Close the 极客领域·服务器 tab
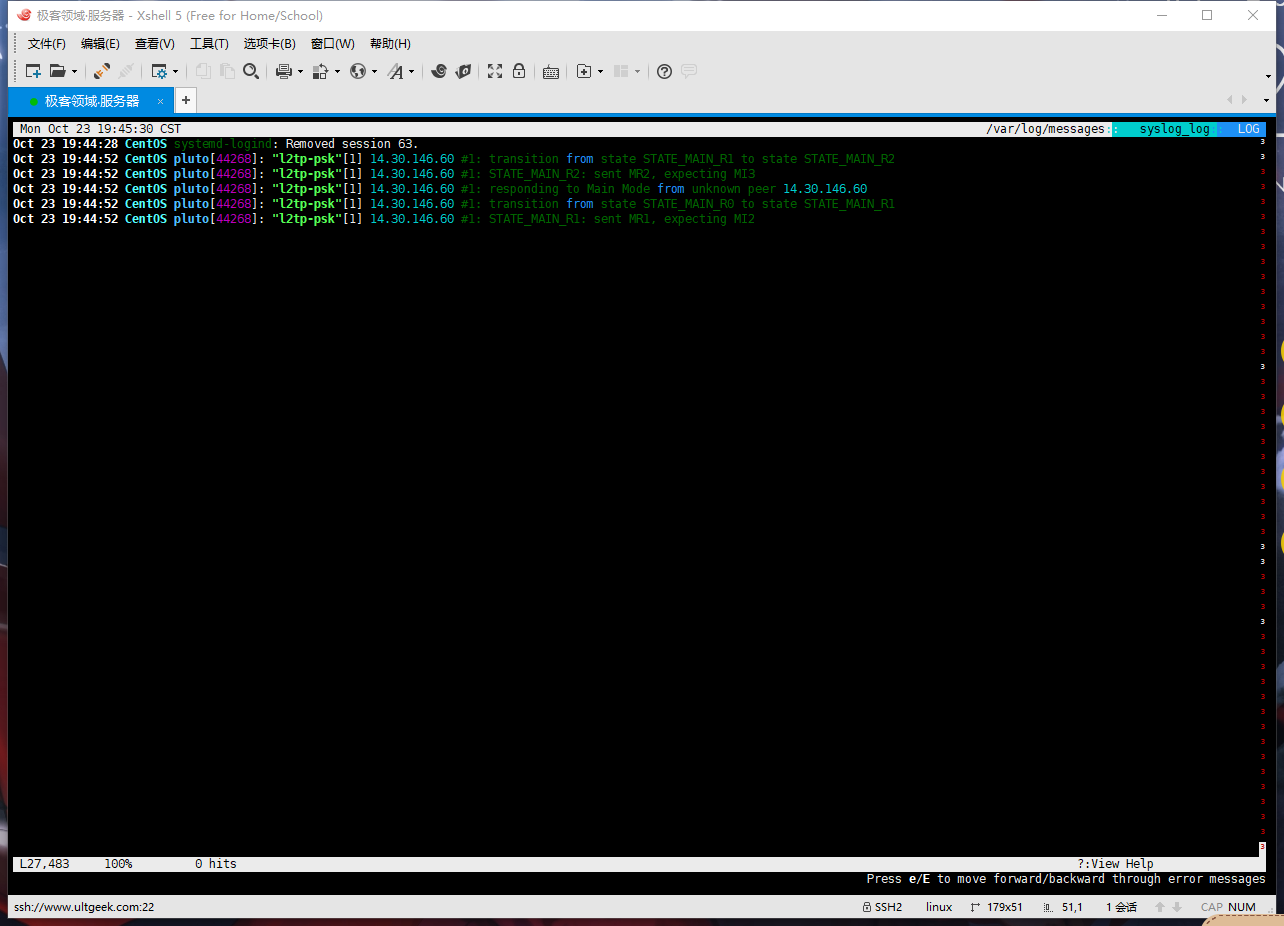The image size is (1284, 926). (160, 101)
